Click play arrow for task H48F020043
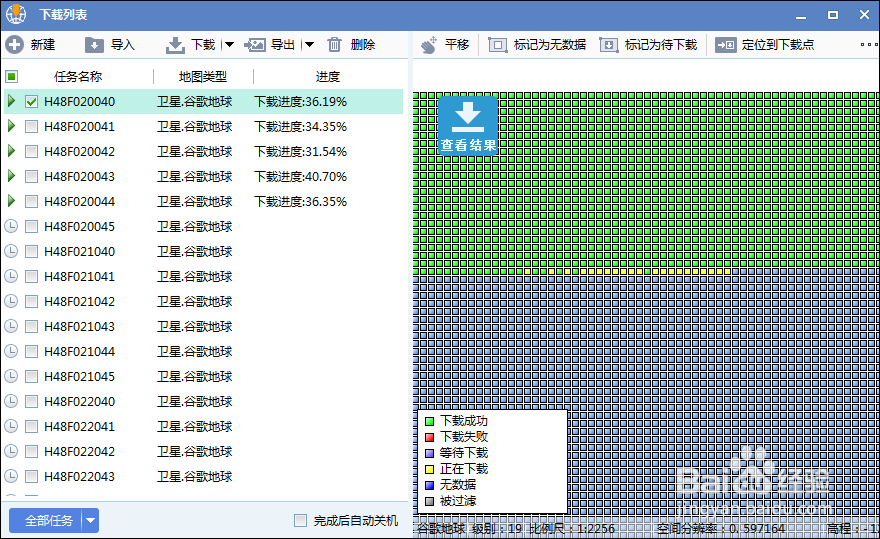The width and height of the screenshot is (880, 539). coord(11,176)
